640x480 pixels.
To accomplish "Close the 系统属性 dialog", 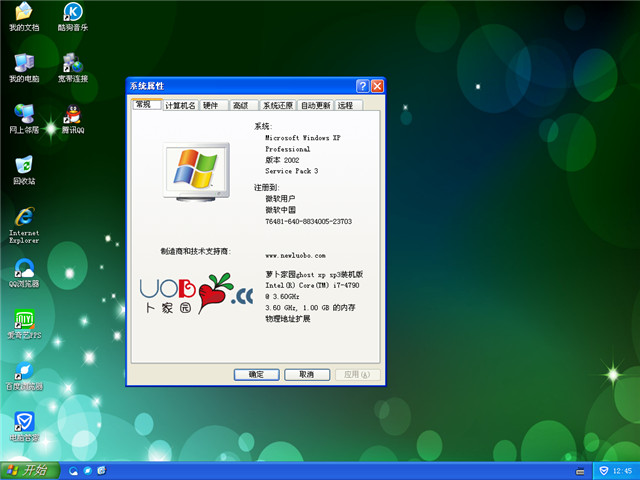I will [x=377, y=86].
